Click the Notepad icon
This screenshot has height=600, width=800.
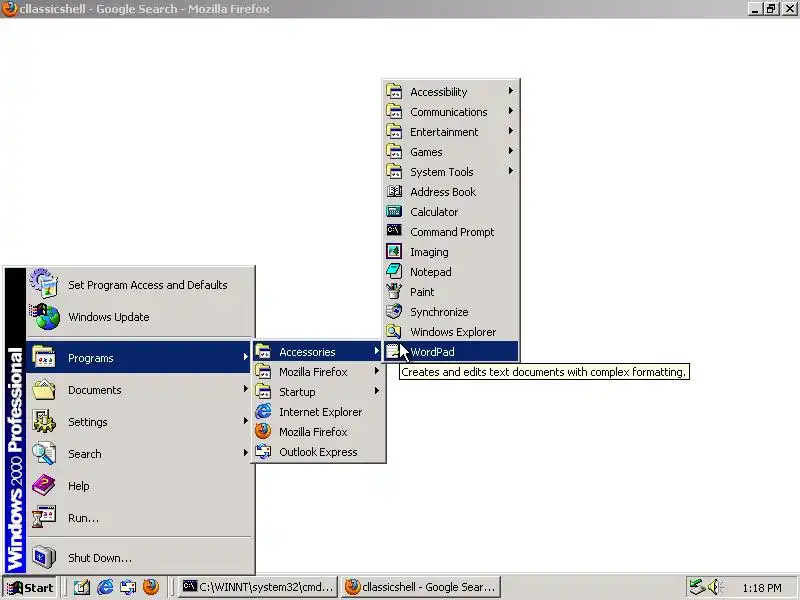393,271
